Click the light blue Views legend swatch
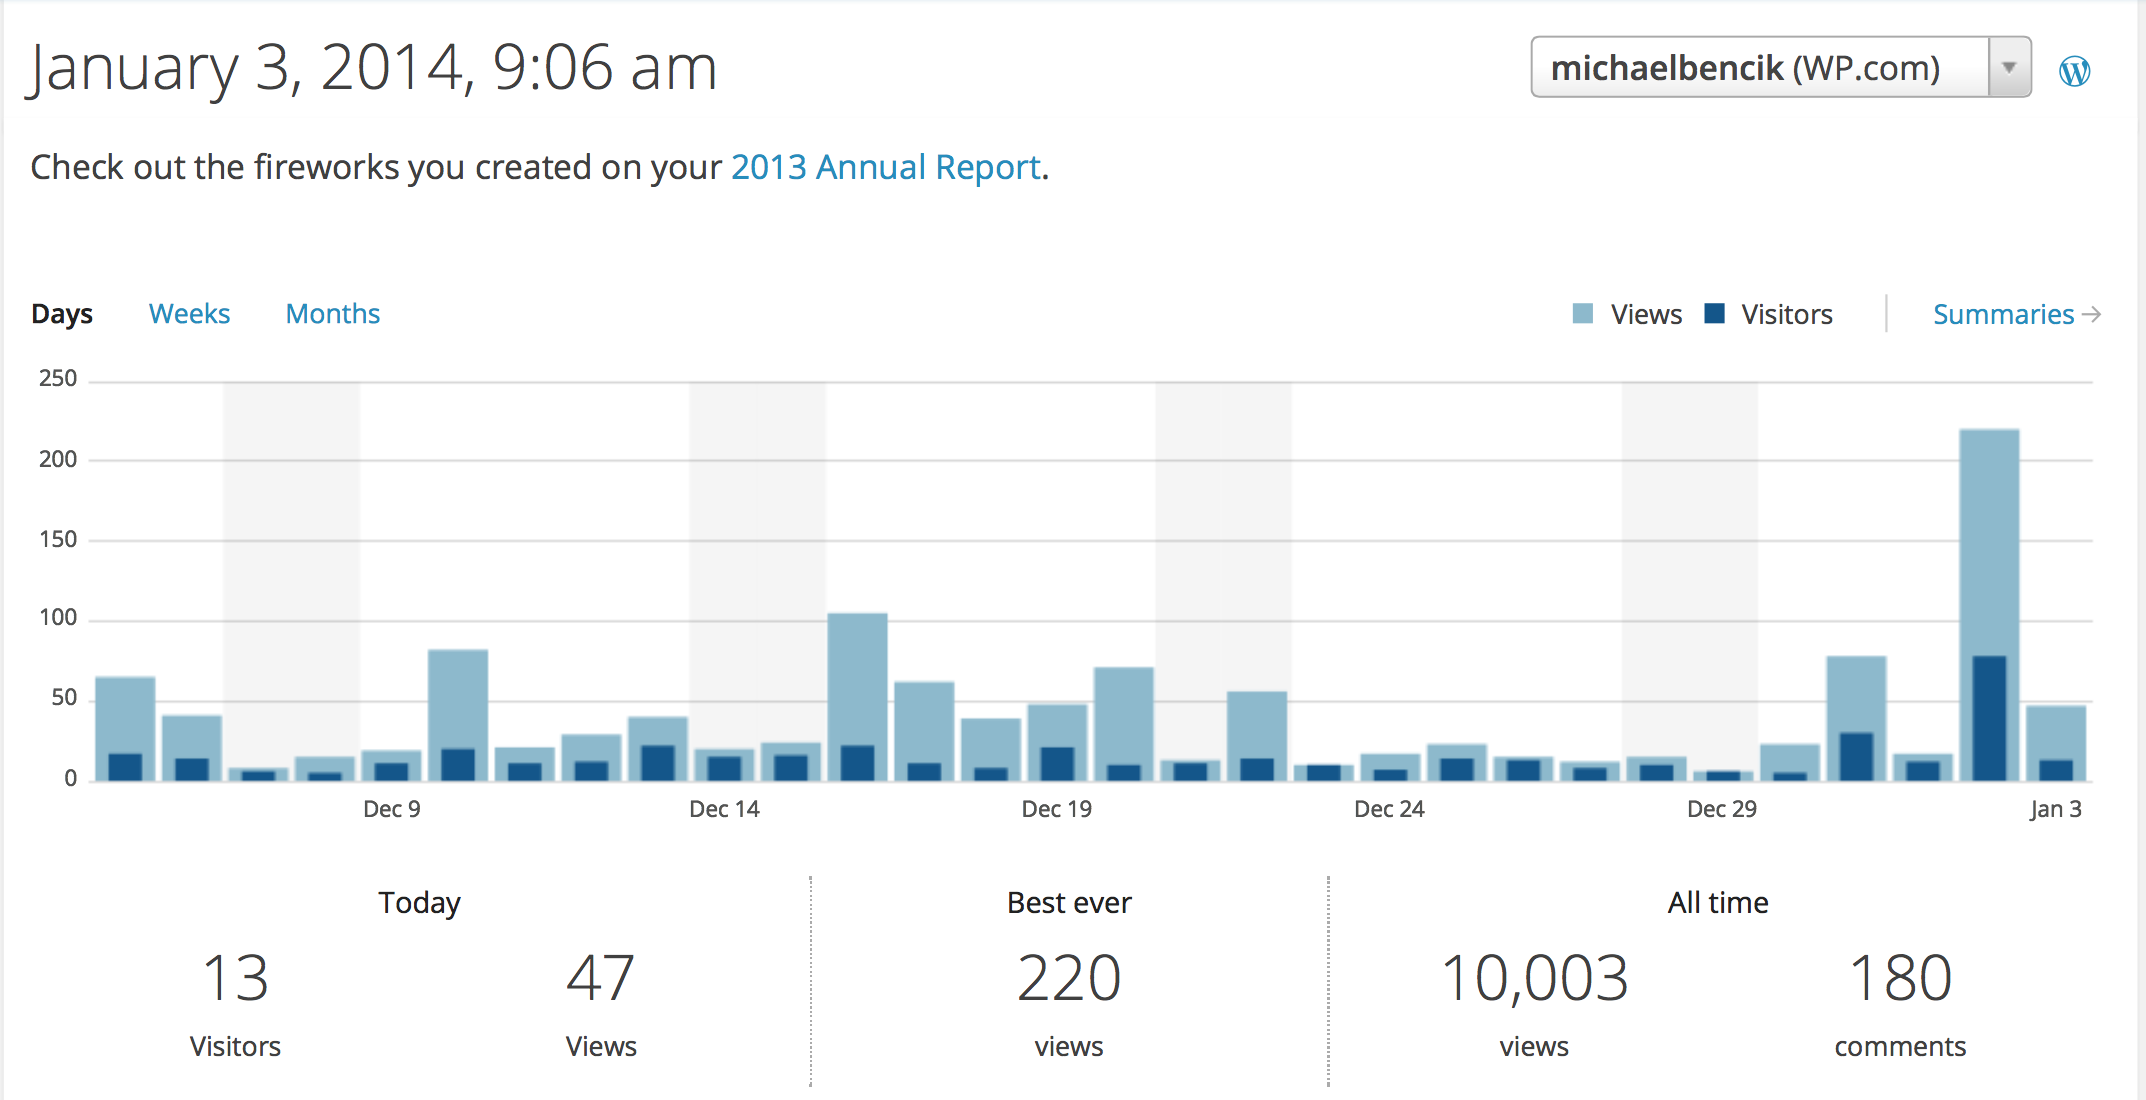2146x1100 pixels. click(x=1583, y=314)
